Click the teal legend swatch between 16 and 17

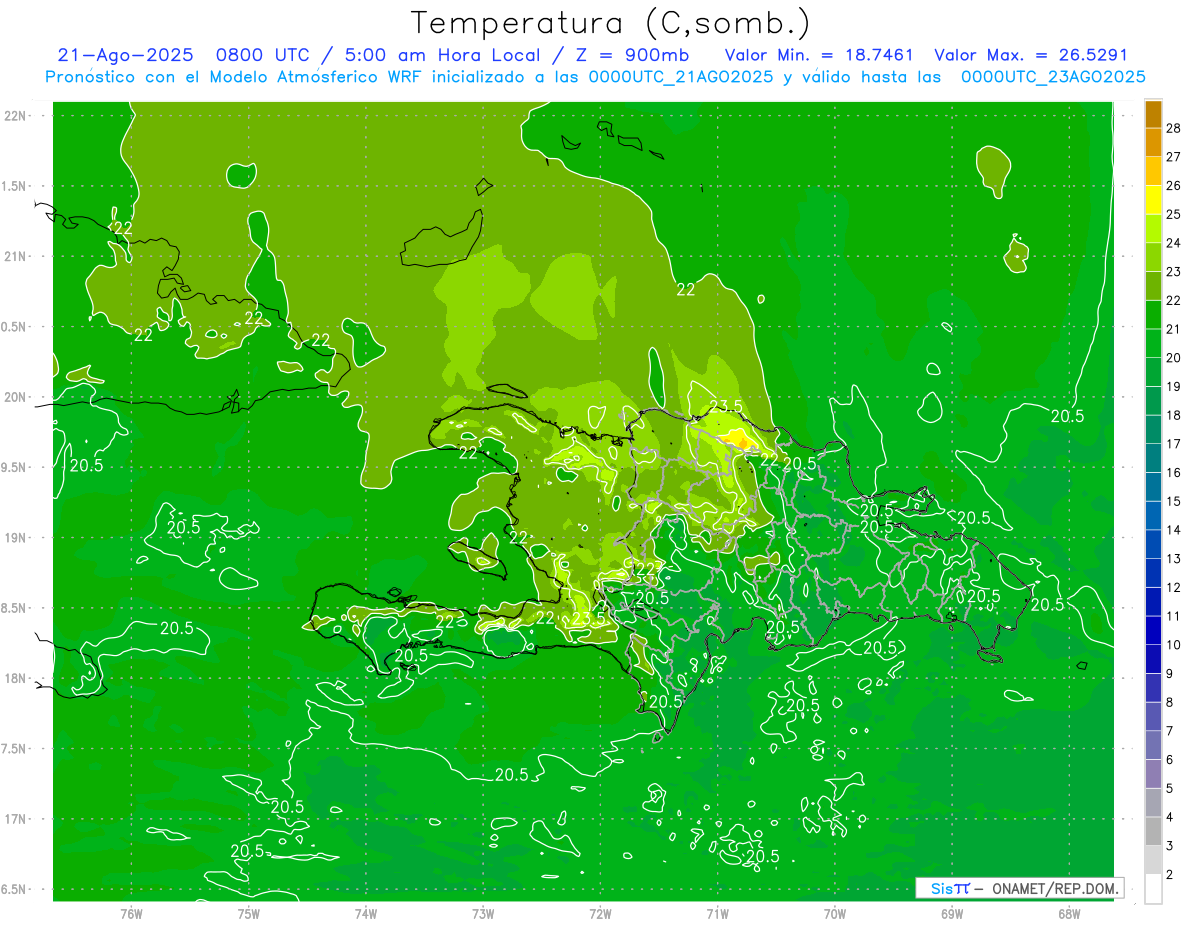pyautogui.click(x=1153, y=458)
